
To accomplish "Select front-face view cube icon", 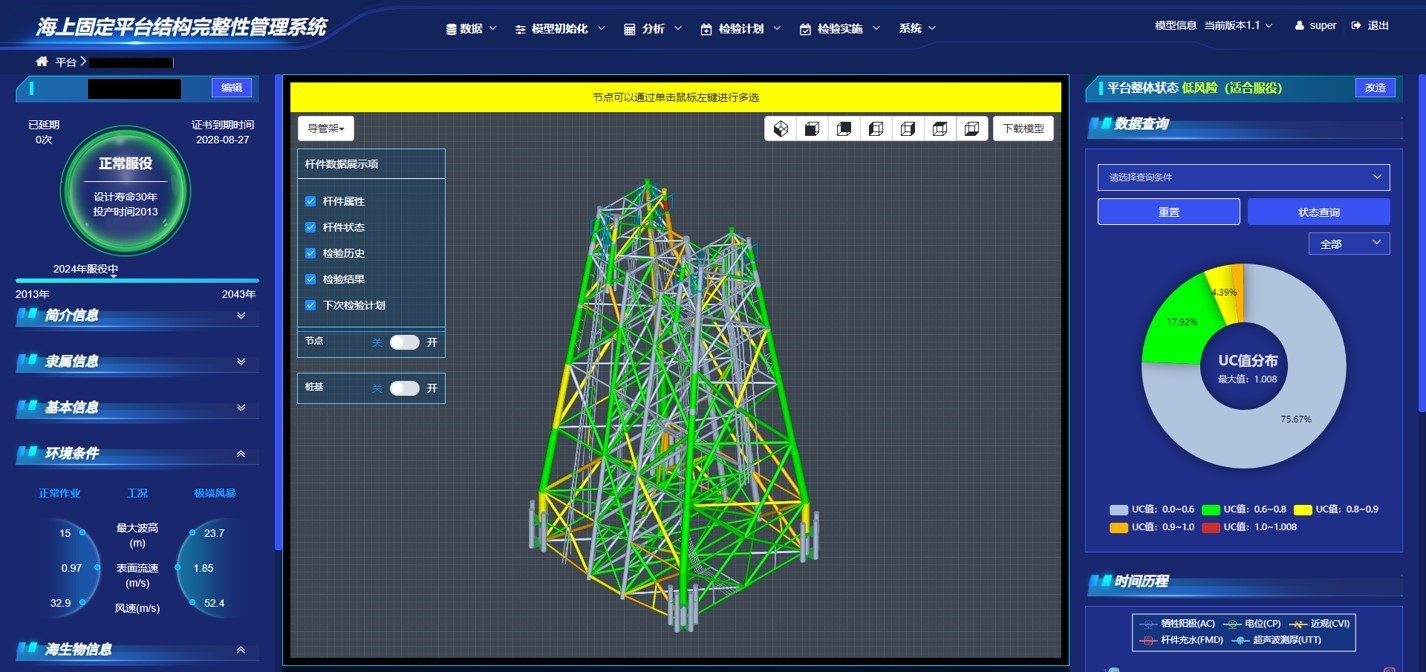I will click(813, 129).
